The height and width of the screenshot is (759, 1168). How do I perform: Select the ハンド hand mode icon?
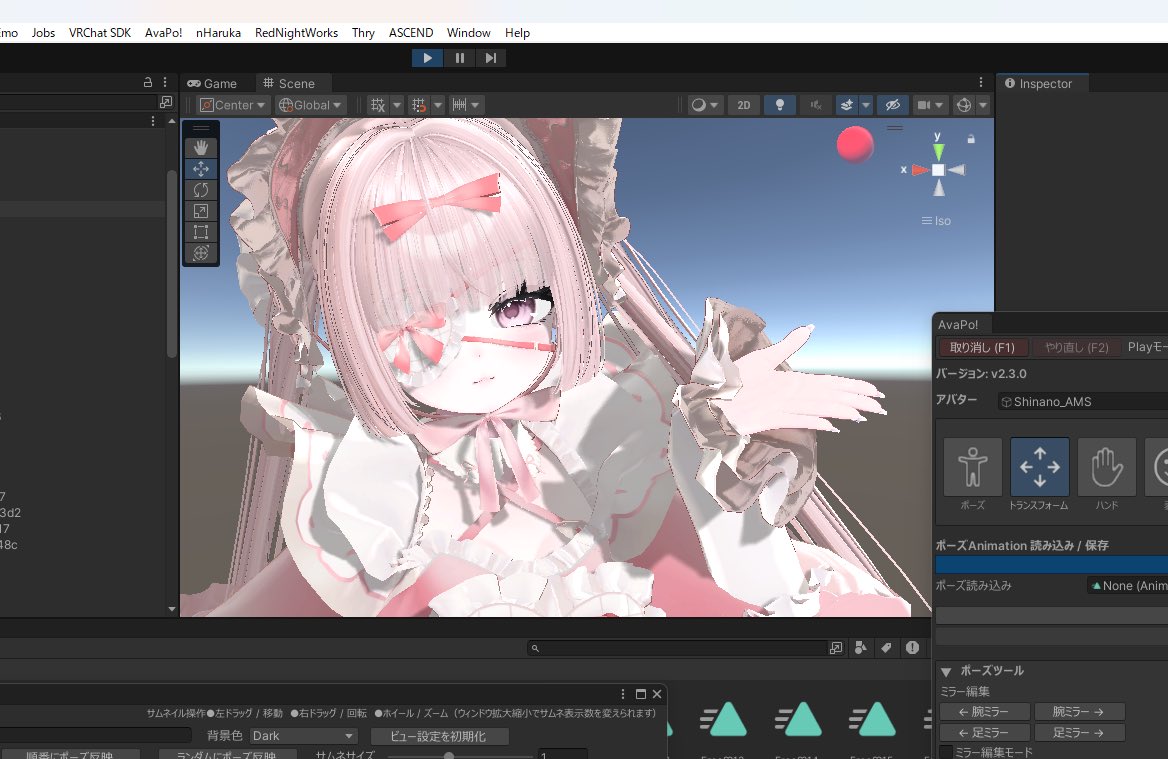click(x=1107, y=467)
